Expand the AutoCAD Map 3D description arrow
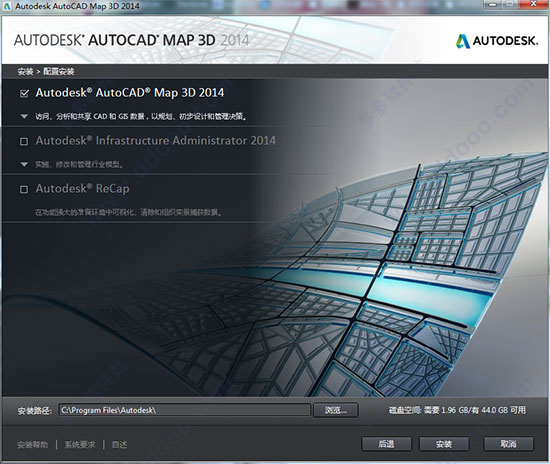Viewport: 550px width, 464px height. (x=24, y=116)
